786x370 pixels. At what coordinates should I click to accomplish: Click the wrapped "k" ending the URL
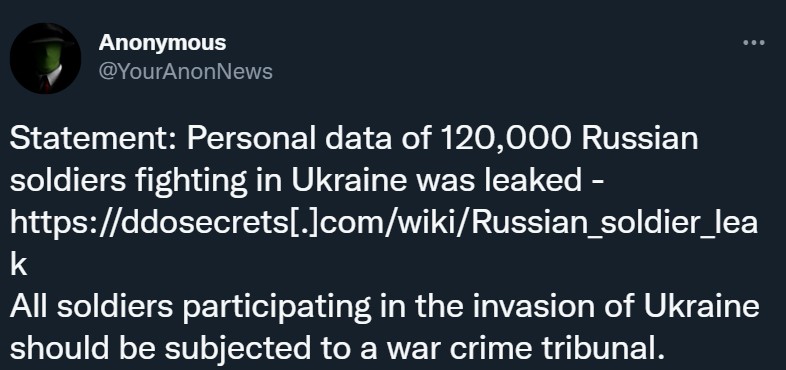(x=18, y=265)
